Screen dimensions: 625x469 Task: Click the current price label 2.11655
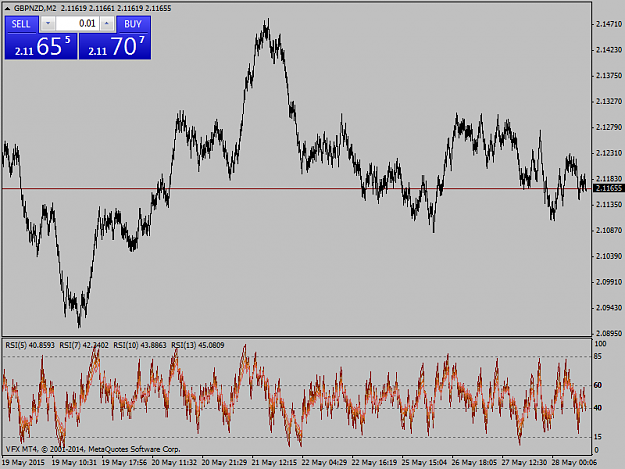pyautogui.click(x=608, y=188)
